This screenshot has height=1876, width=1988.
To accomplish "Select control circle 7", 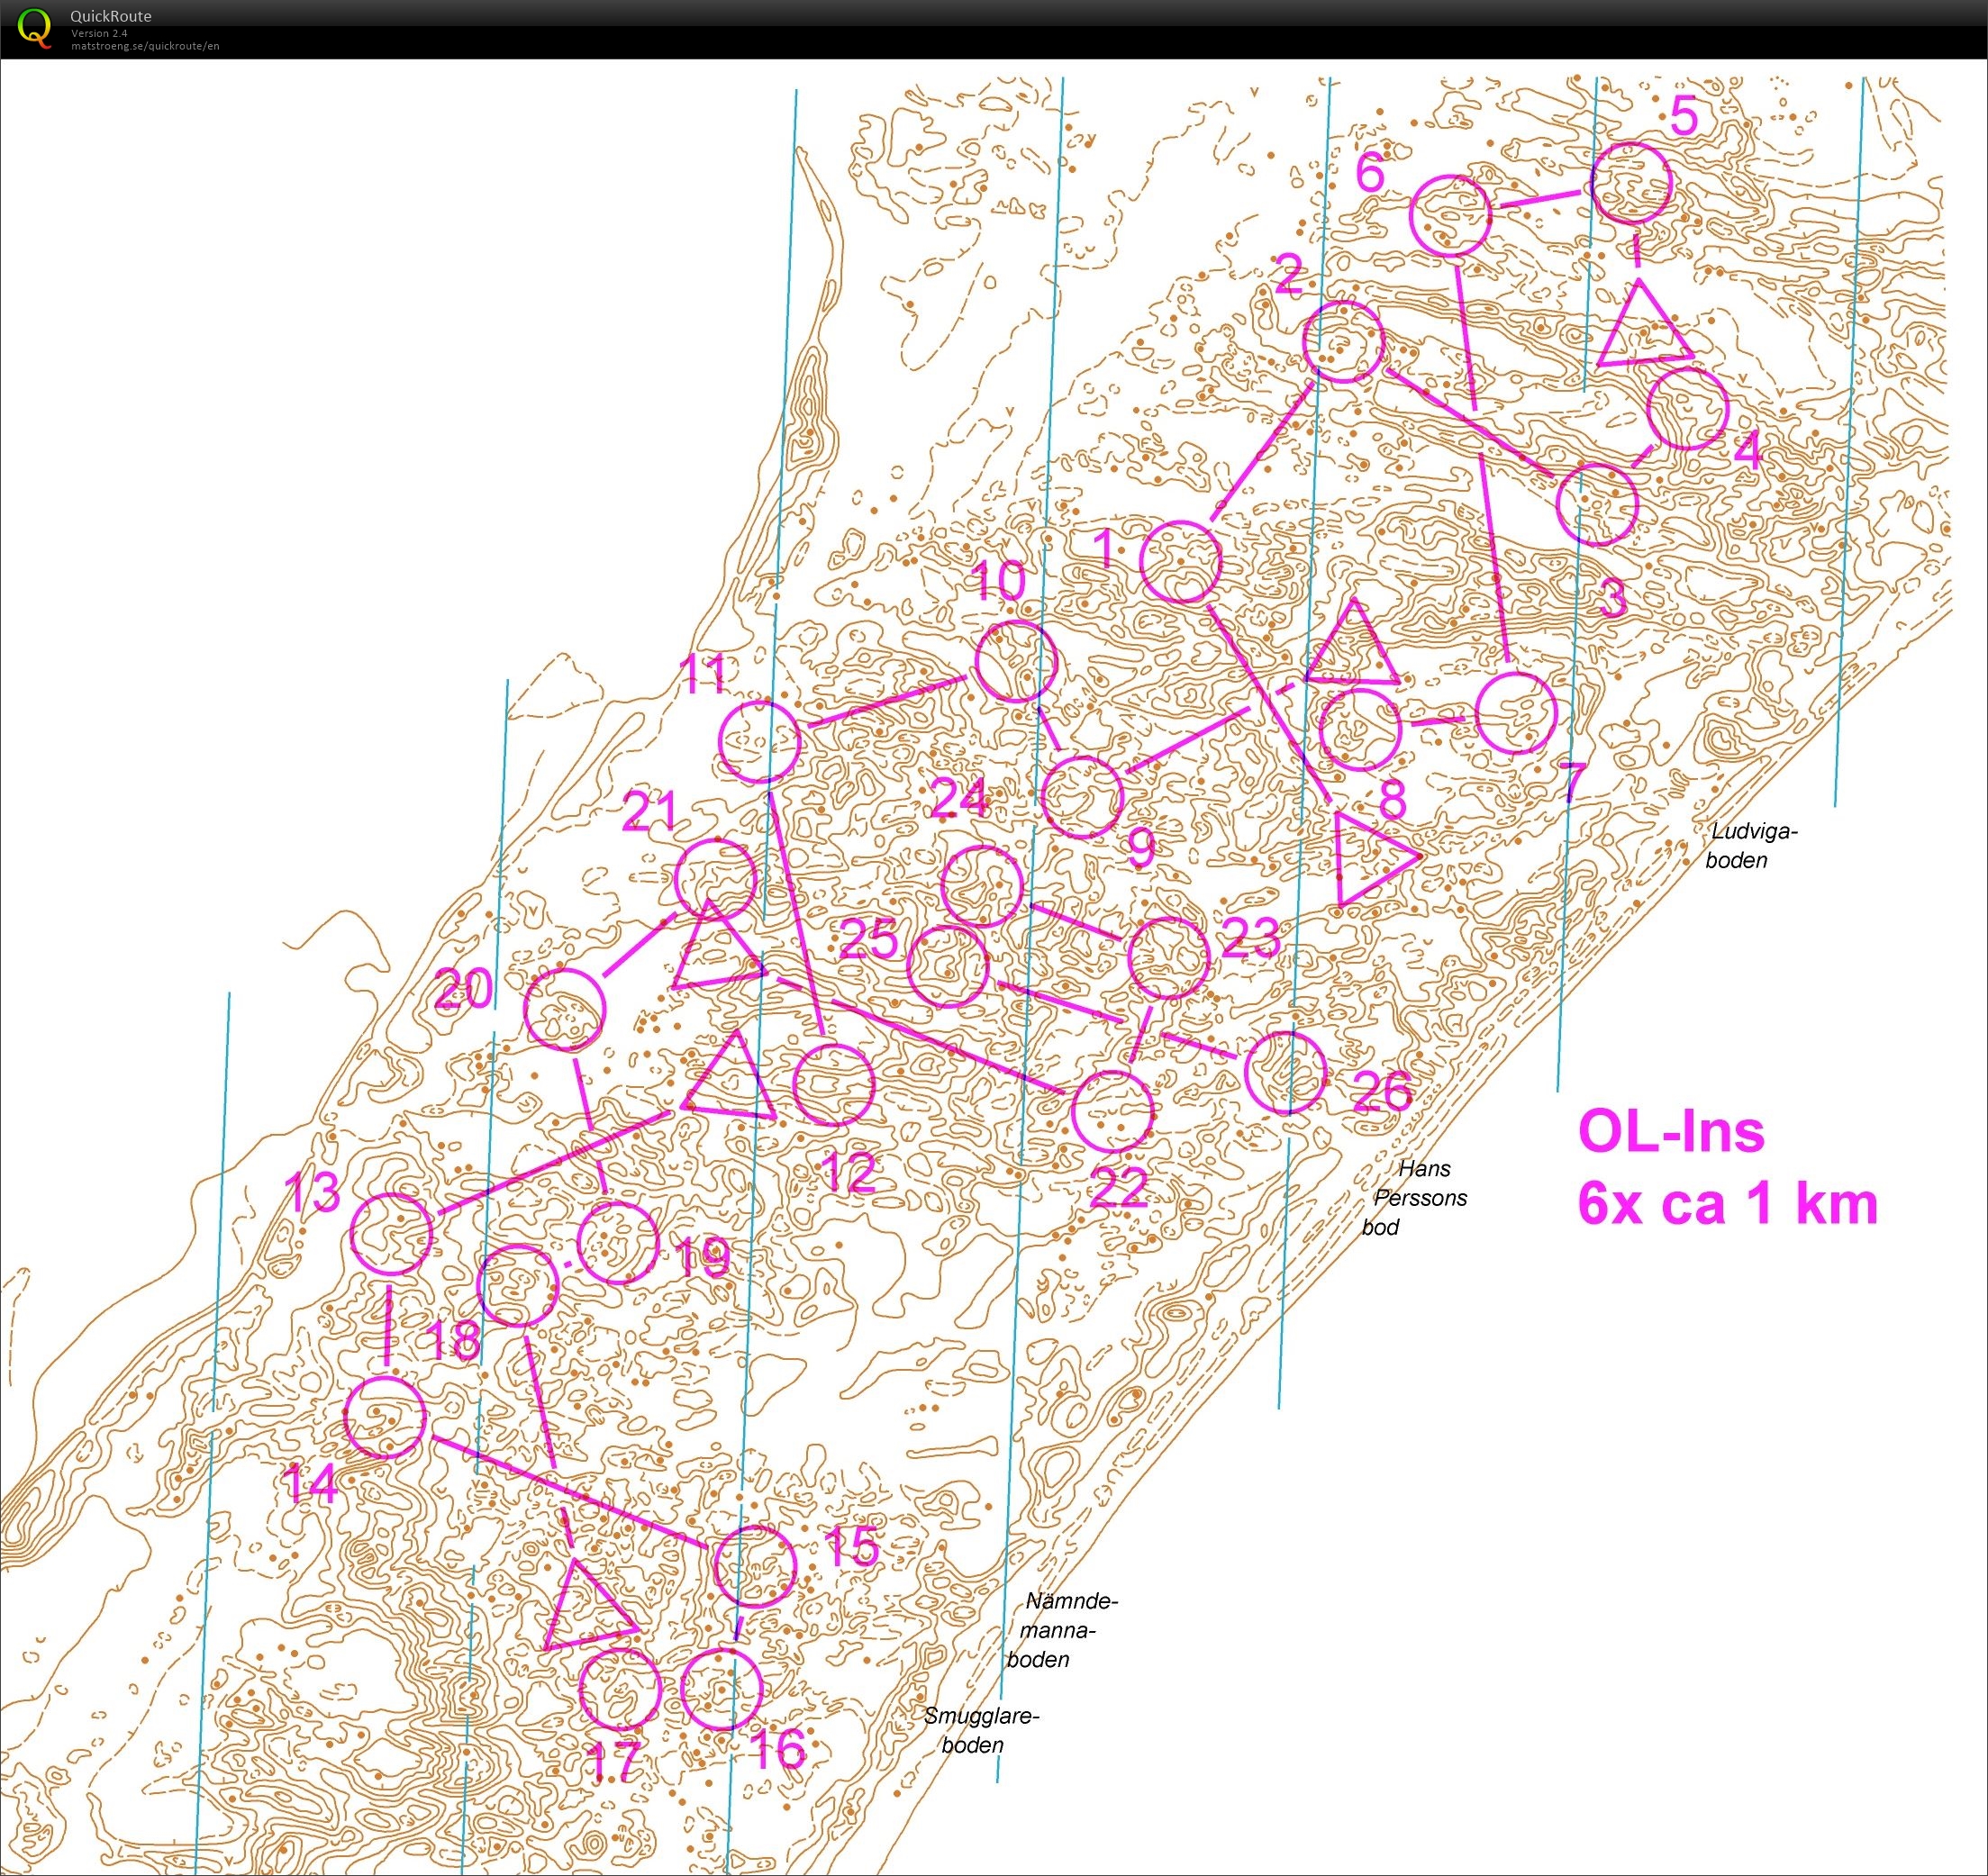I will tap(1516, 713).
